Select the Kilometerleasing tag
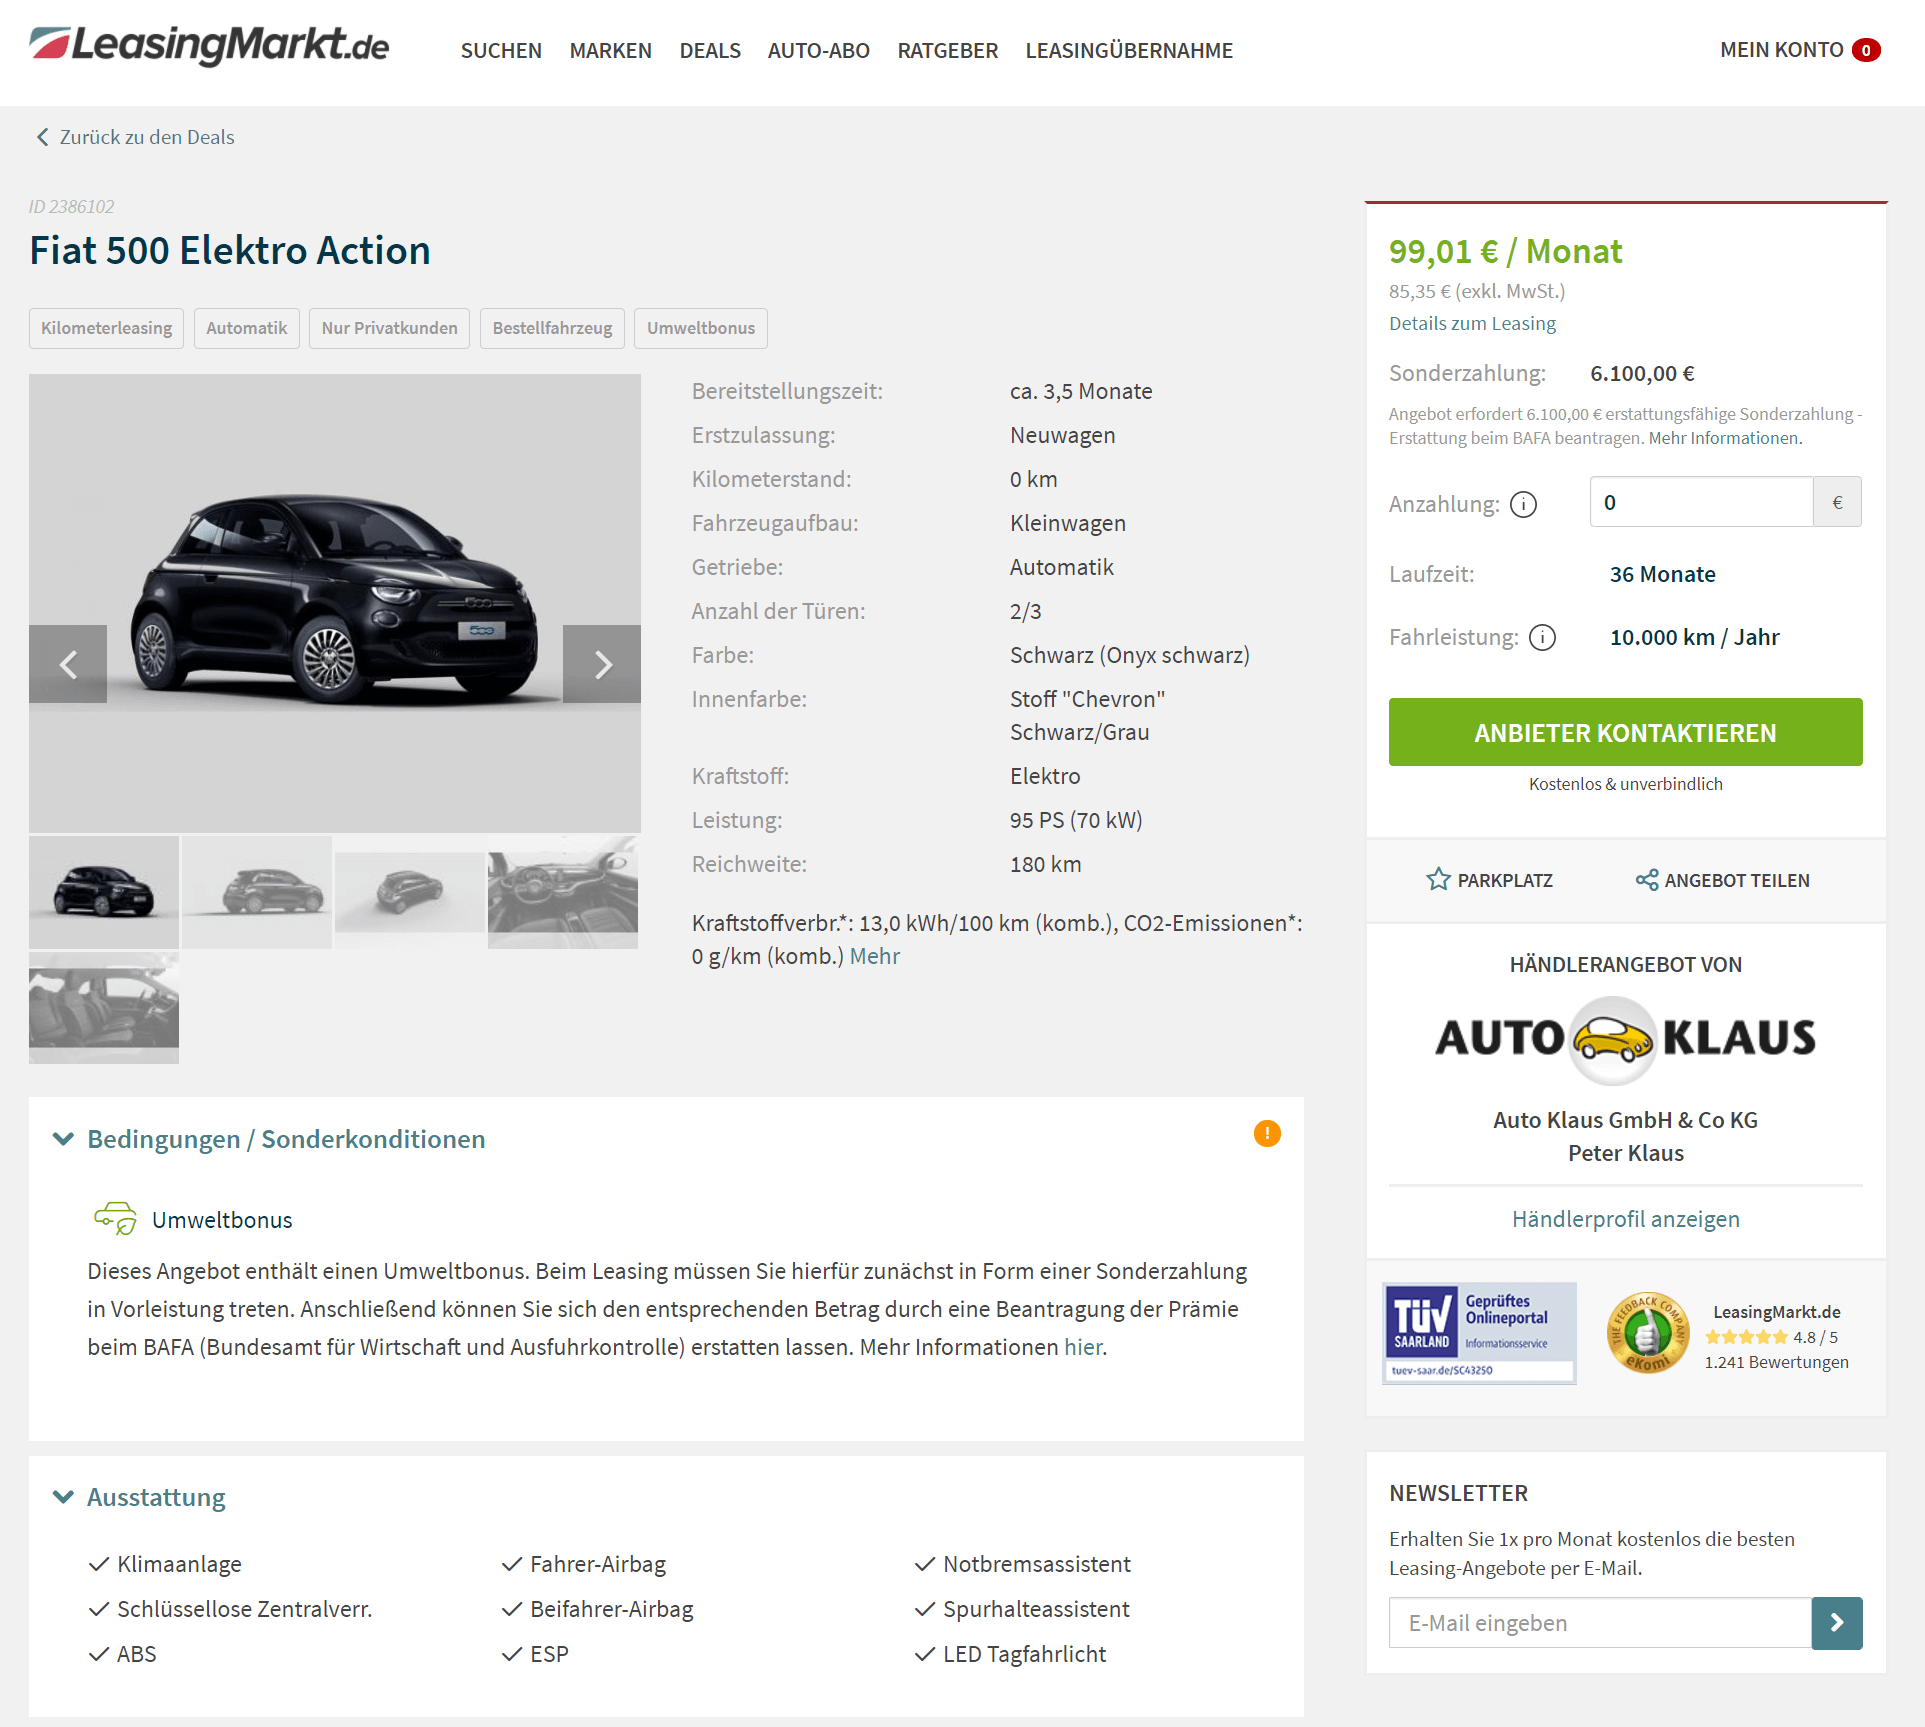 click(106, 328)
